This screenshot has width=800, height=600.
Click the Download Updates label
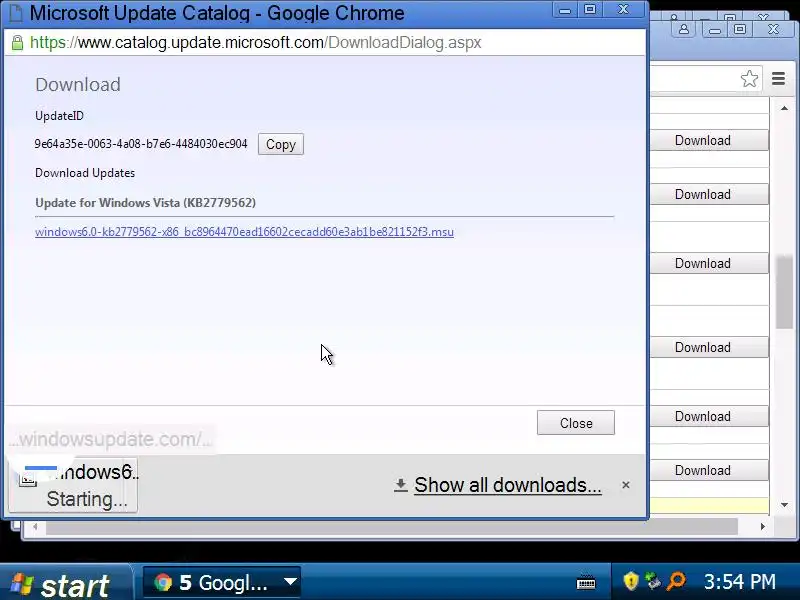pyautogui.click(x=85, y=173)
